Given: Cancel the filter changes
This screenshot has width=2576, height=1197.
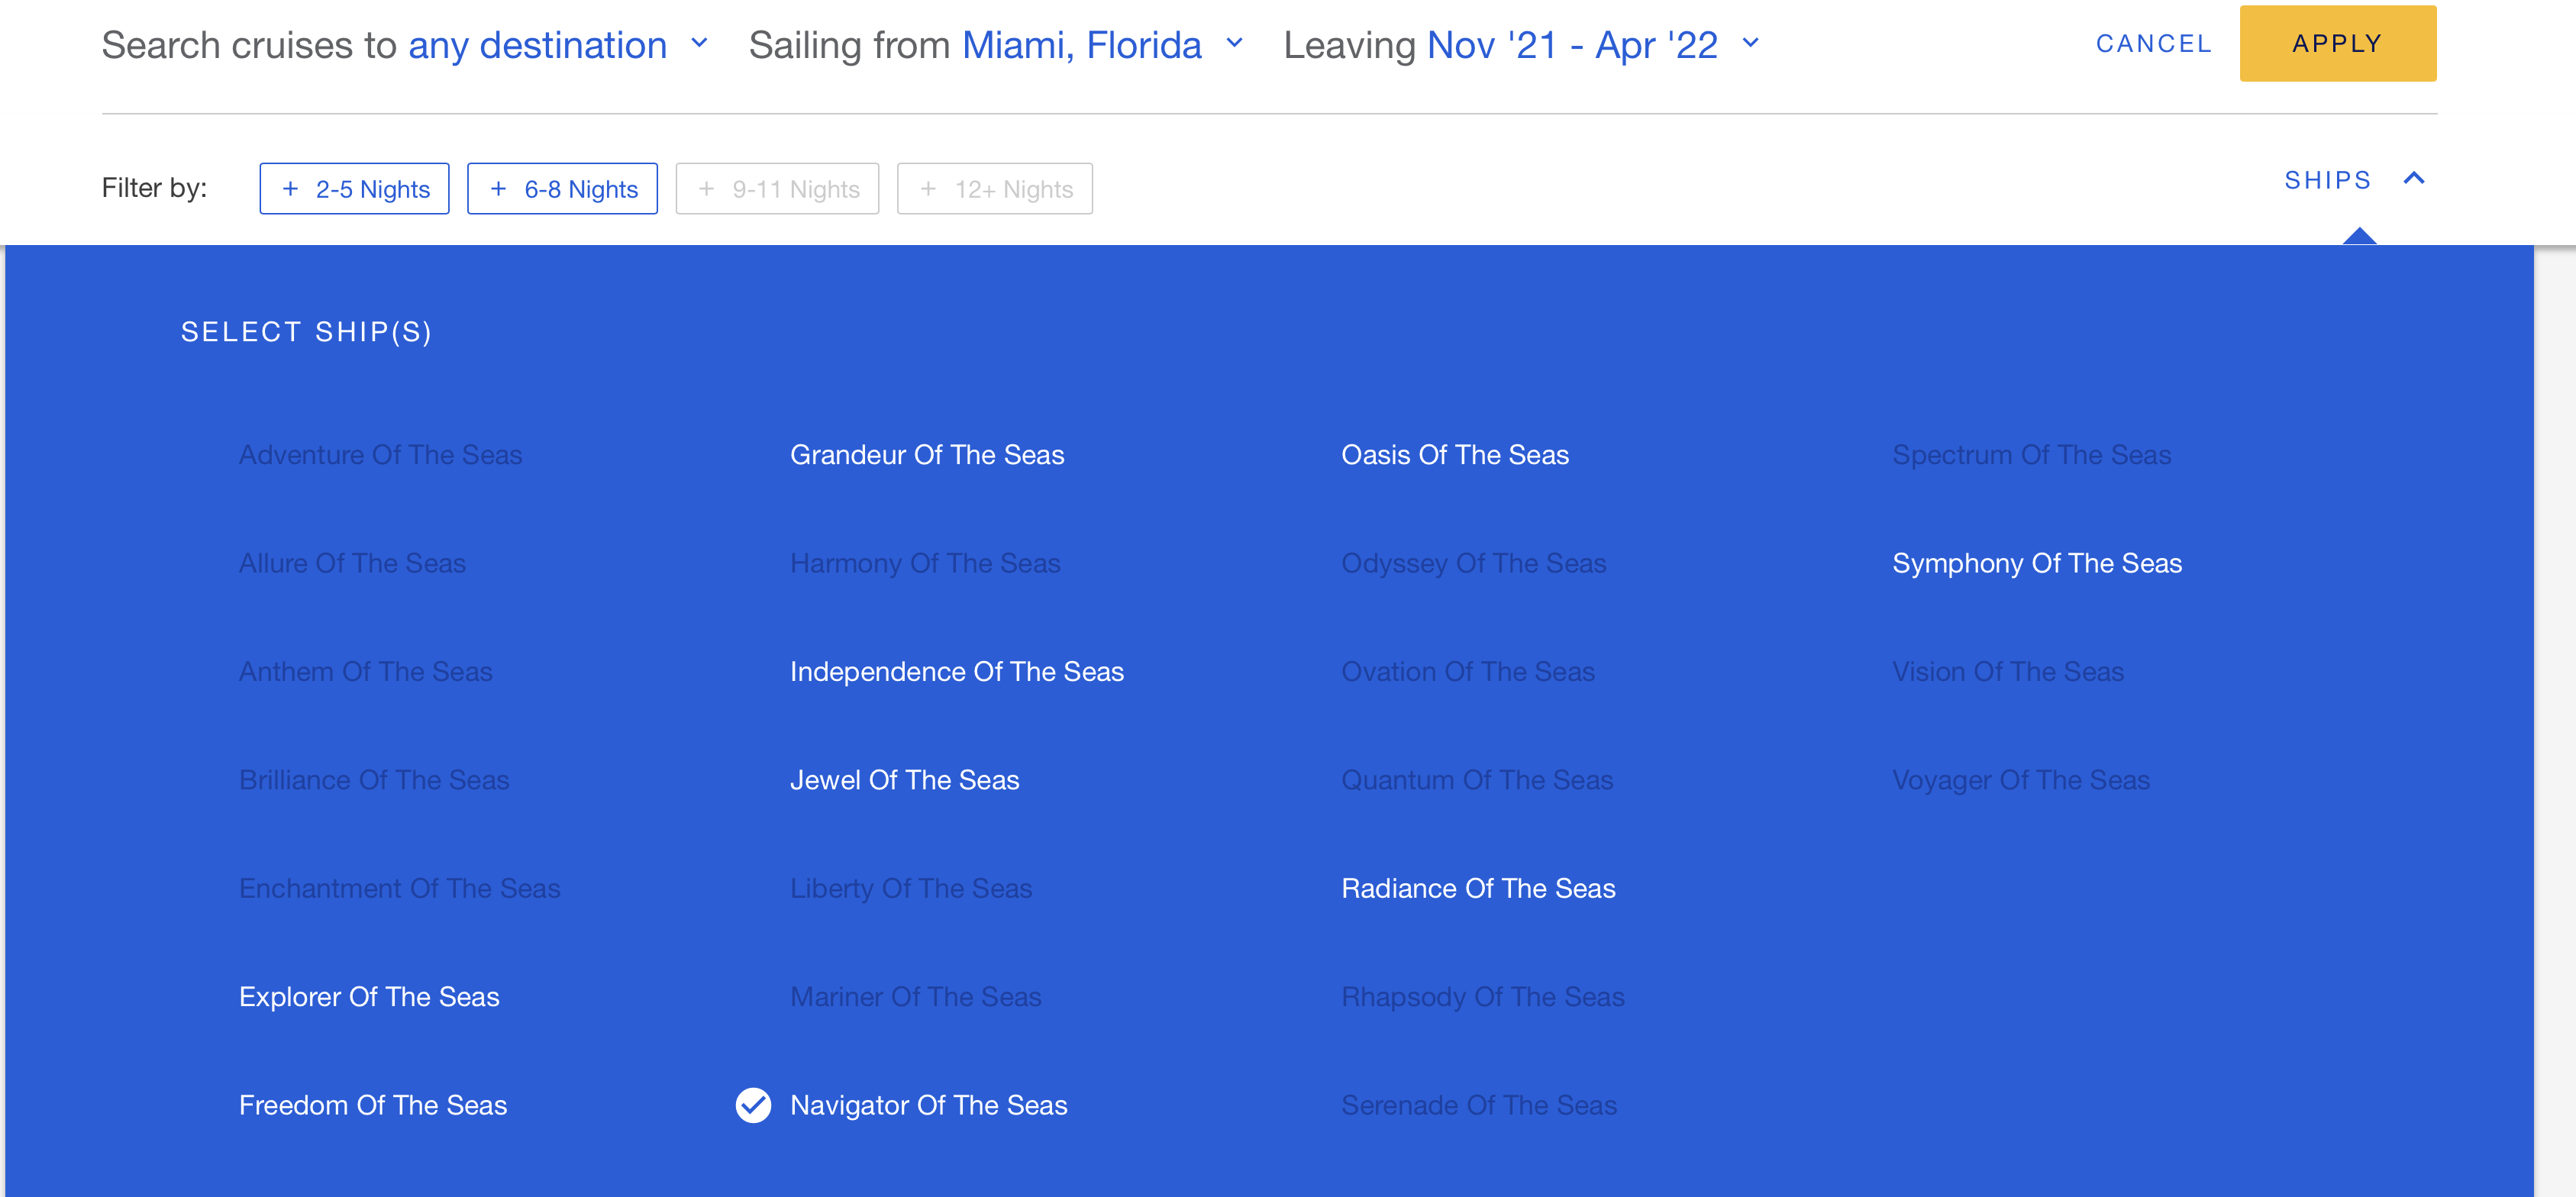Looking at the screenshot, I should coord(2154,44).
